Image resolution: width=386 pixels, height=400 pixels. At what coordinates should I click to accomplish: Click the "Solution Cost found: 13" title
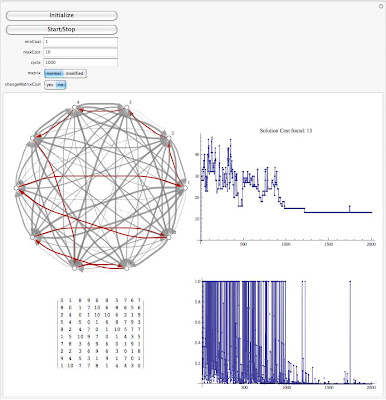pyautogui.click(x=286, y=131)
